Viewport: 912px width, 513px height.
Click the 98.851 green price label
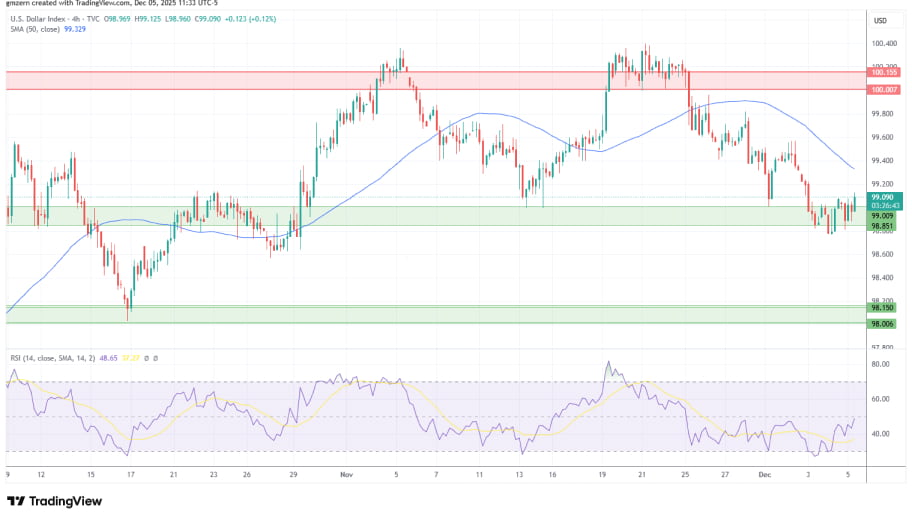[882, 226]
